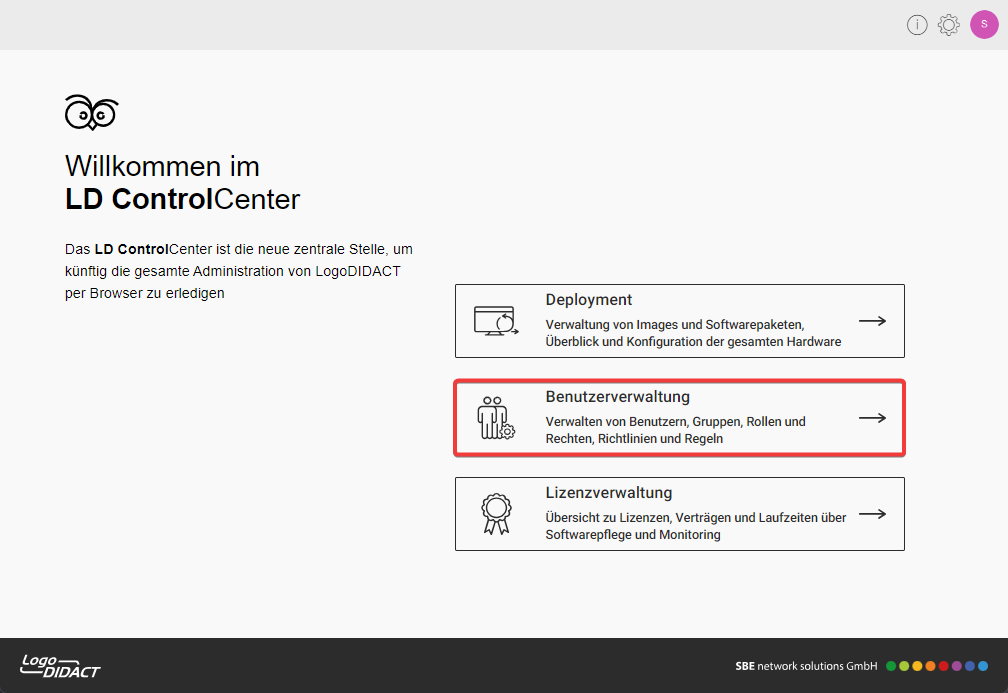Open the Deployment heading

(x=588, y=300)
